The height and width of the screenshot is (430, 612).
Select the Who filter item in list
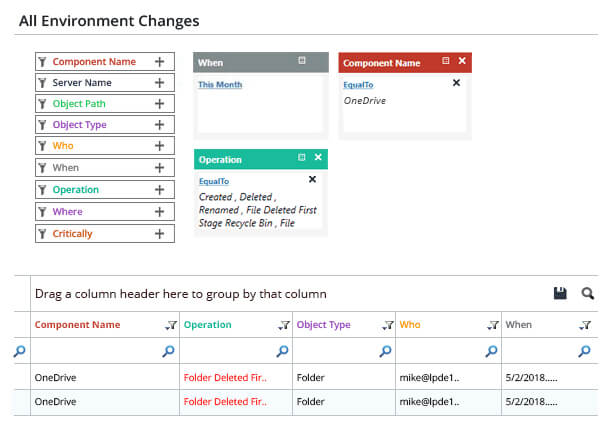pos(63,147)
